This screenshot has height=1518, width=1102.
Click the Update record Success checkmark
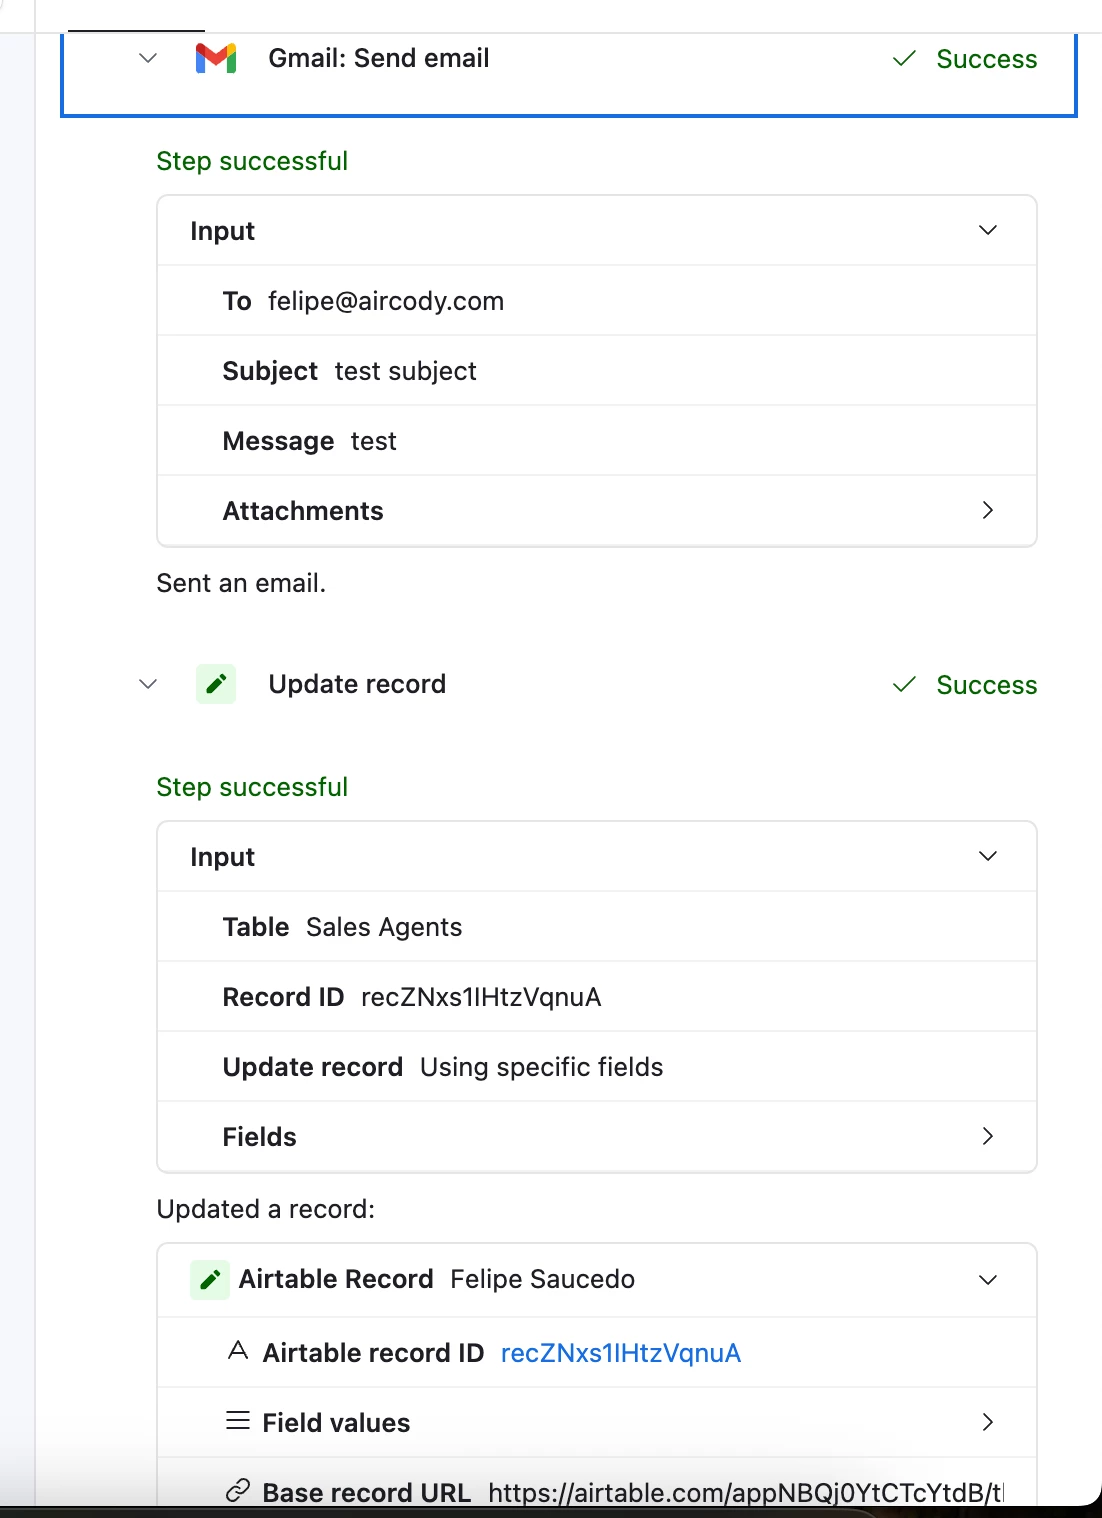click(904, 685)
